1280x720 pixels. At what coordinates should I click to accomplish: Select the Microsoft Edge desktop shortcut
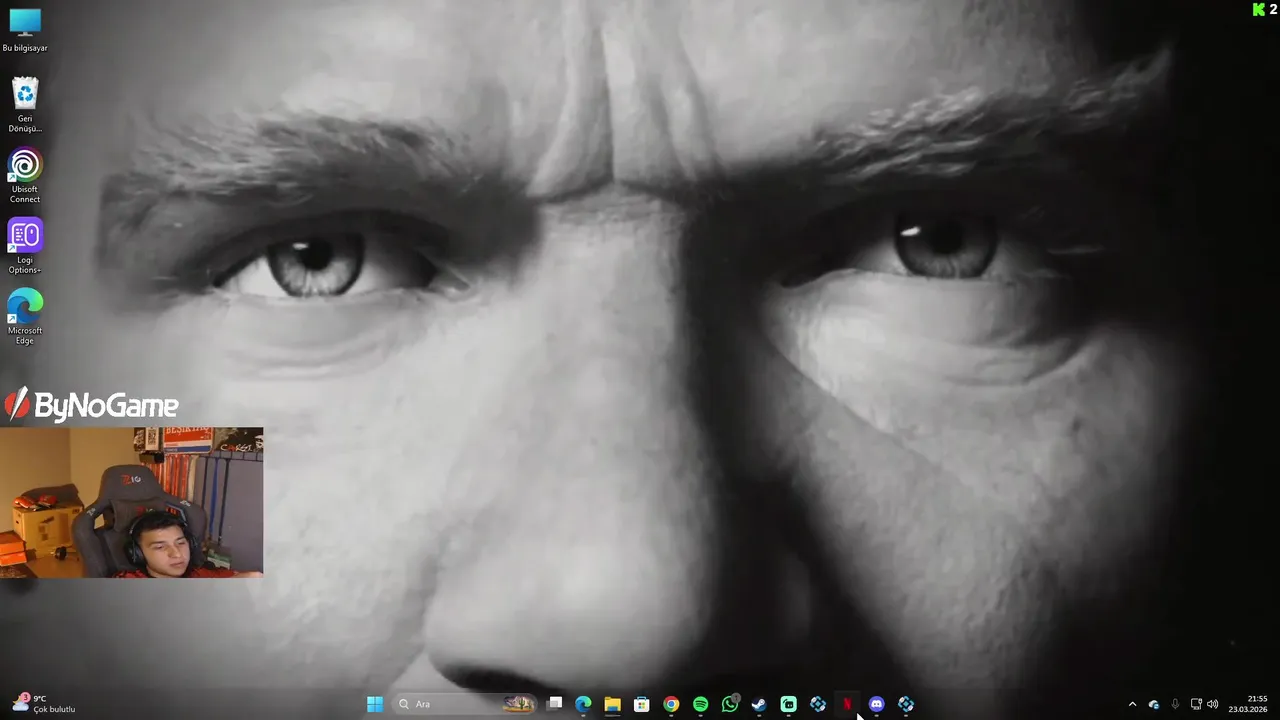pos(25,317)
